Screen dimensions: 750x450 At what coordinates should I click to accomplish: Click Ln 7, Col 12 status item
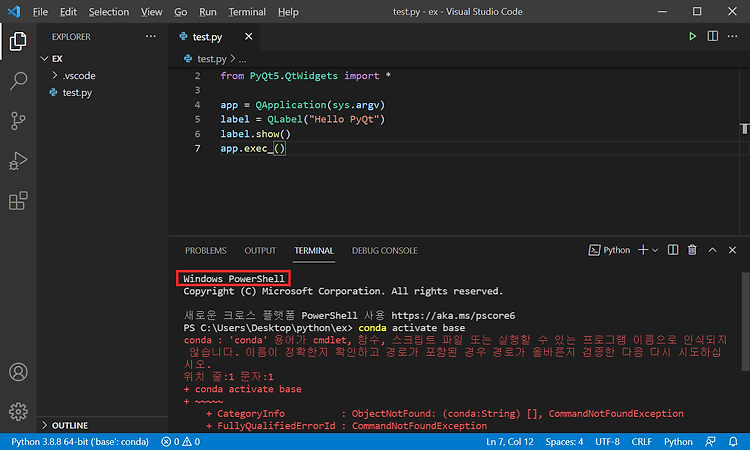pyautogui.click(x=509, y=441)
